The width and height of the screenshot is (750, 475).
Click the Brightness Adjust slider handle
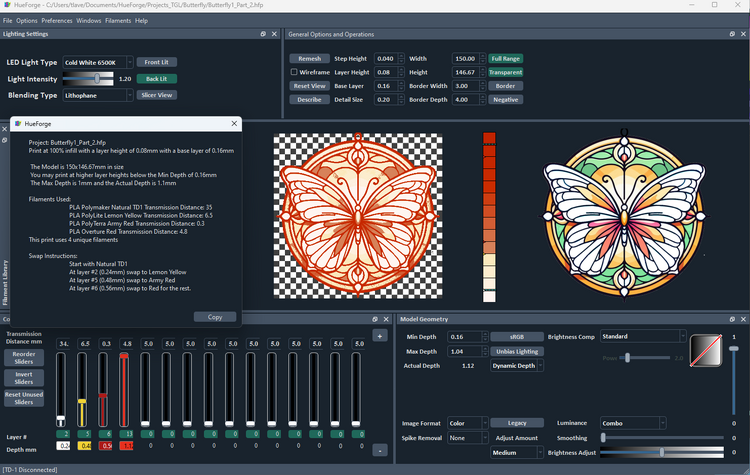pyautogui.click(x=662, y=452)
